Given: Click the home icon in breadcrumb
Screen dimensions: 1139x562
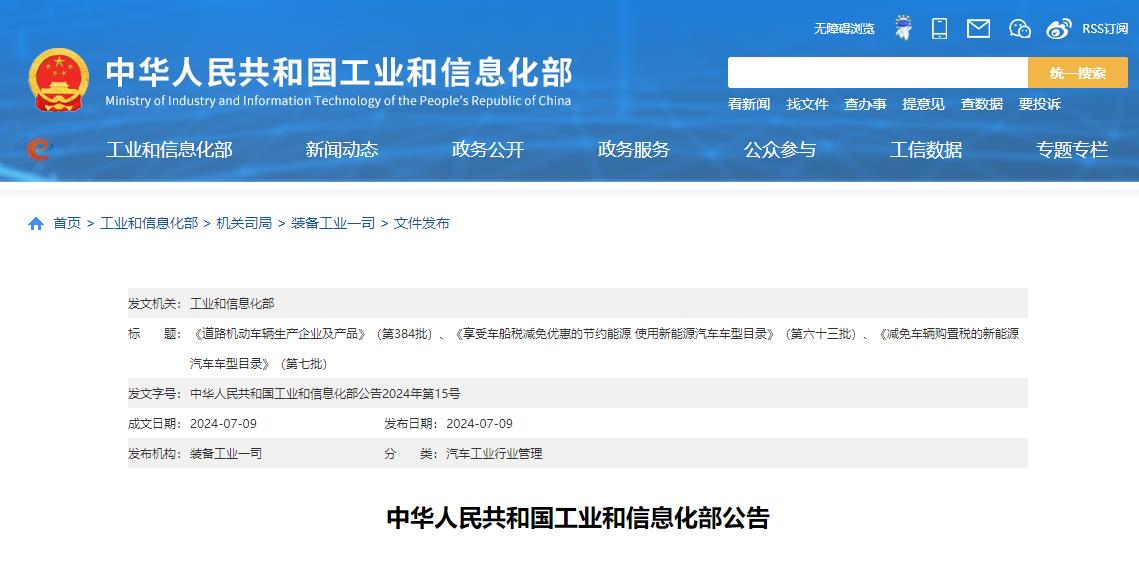Looking at the screenshot, I should click(x=36, y=223).
